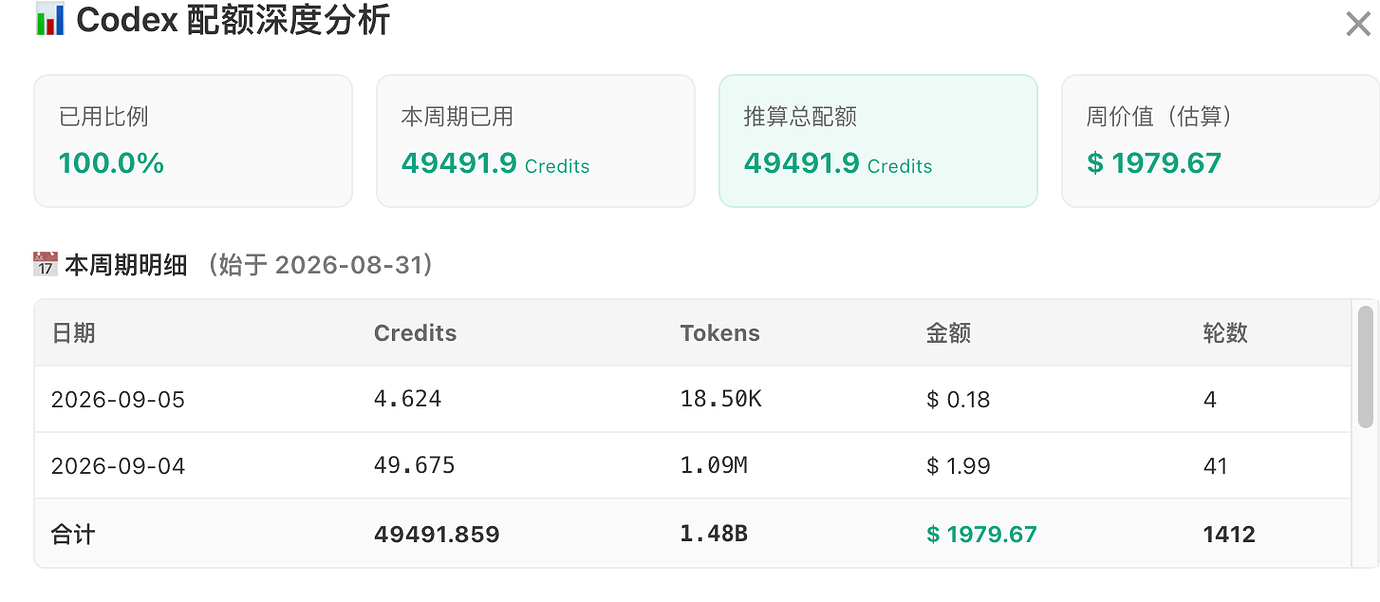
Task: Select the highlighted 推算总配额 card
Action: point(878,141)
